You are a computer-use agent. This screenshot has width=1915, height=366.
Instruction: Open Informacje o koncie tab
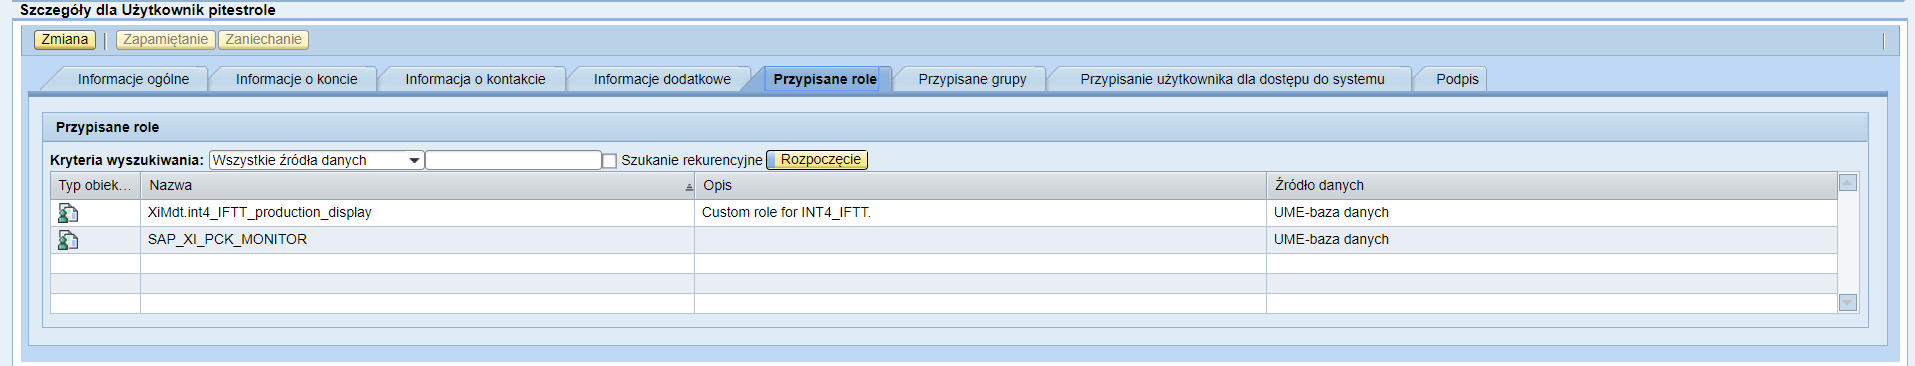tap(296, 79)
